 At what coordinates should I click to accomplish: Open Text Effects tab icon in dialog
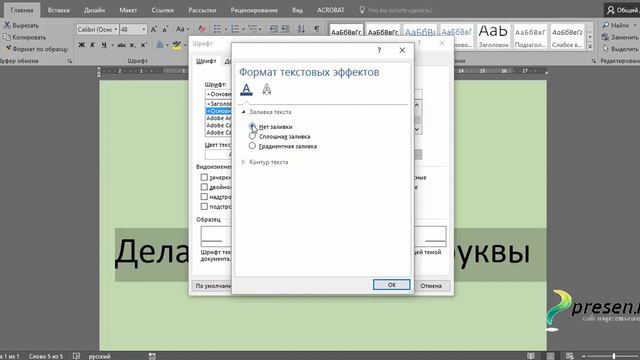(267, 89)
